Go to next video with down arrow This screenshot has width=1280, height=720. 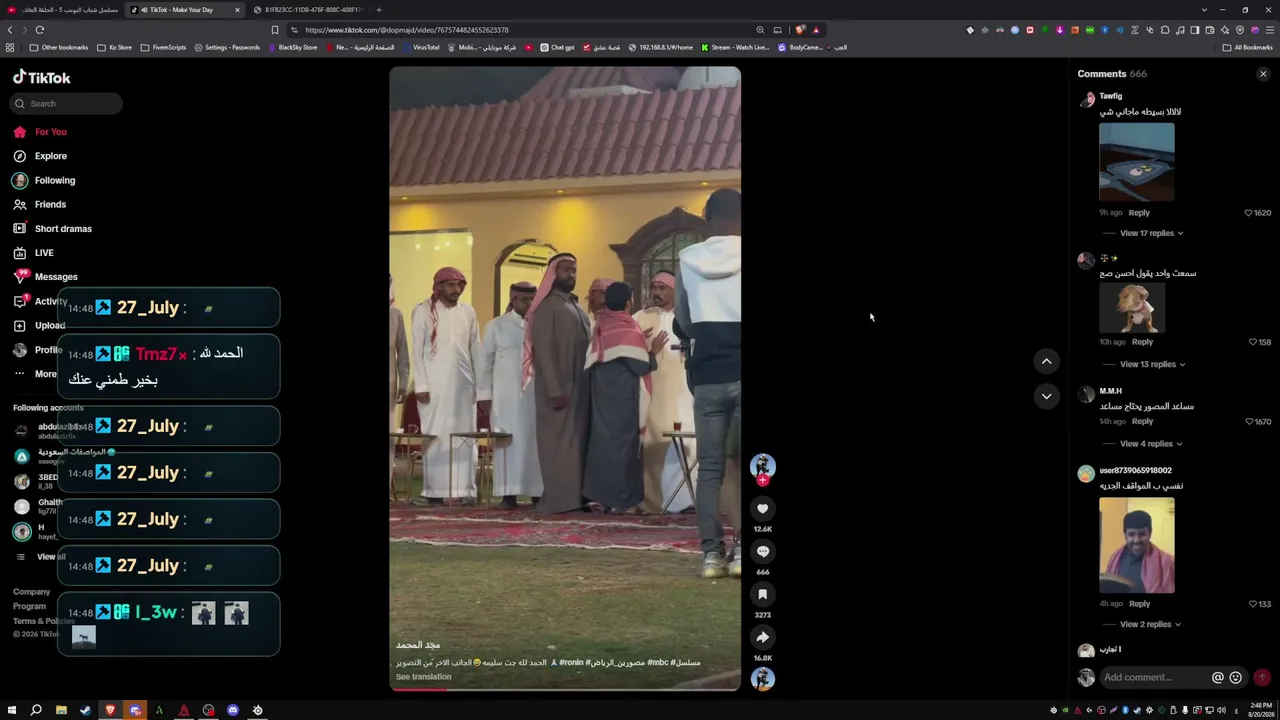pyautogui.click(x=1046, y=396)
